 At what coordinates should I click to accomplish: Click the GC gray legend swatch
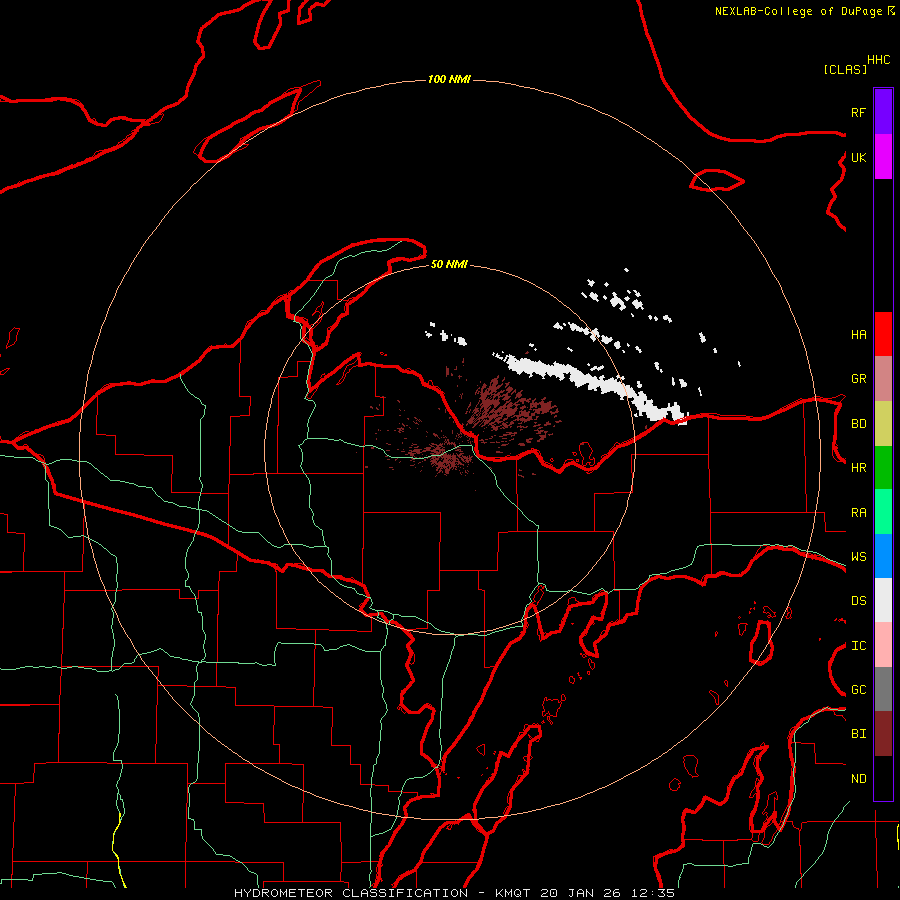pos(883,689)
